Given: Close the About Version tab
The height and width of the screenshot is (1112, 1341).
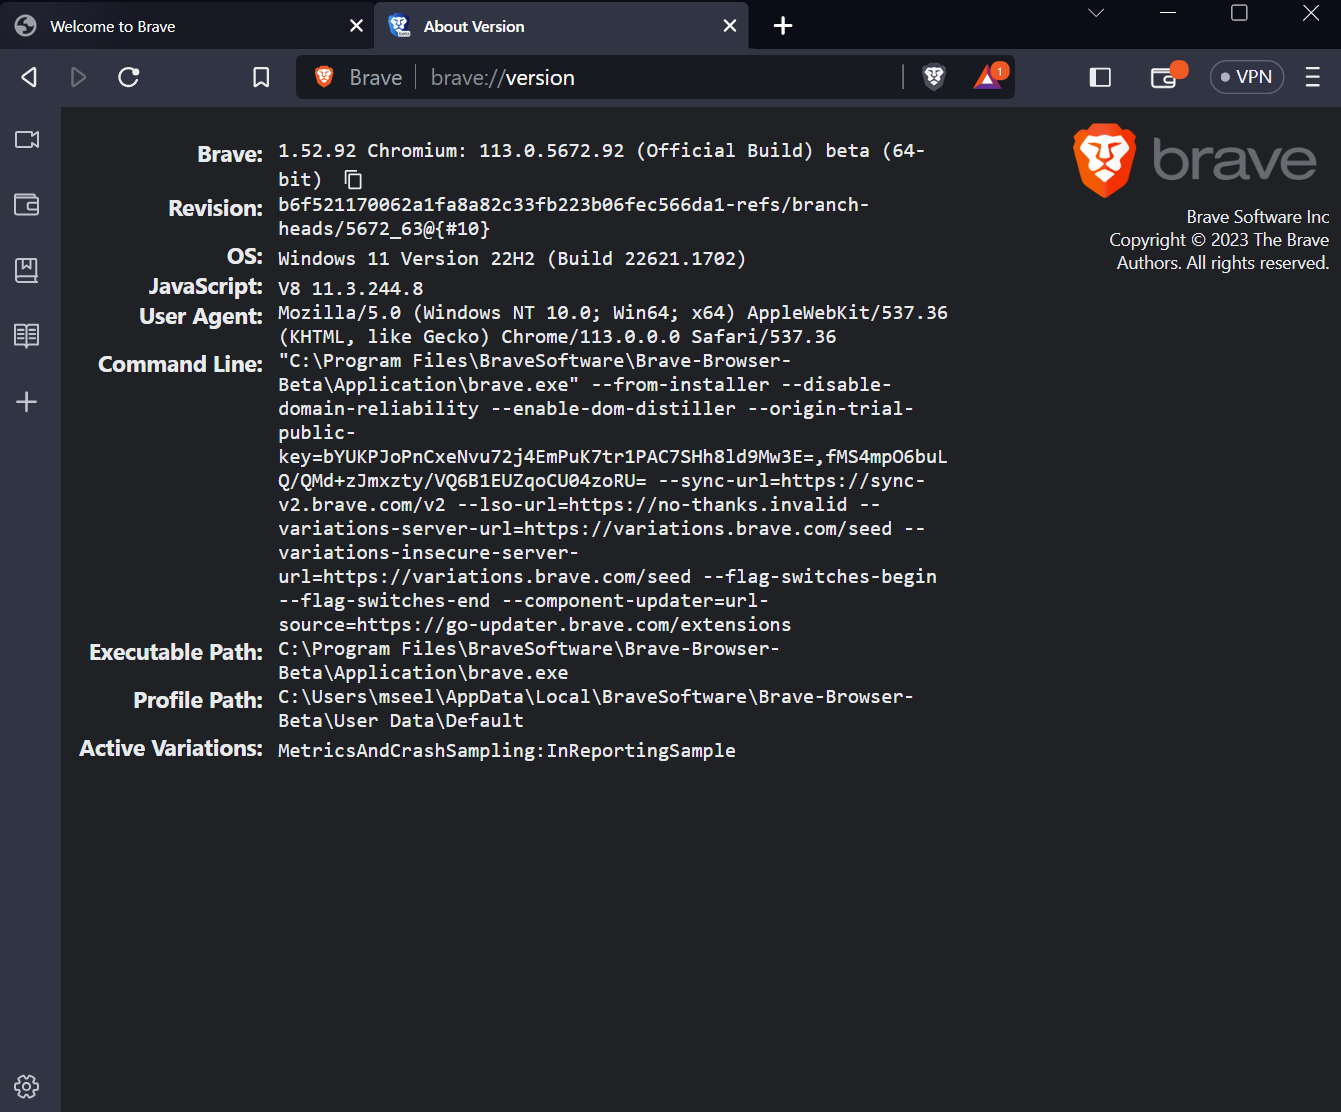Looking at the screenshot, I should (730, 26).
